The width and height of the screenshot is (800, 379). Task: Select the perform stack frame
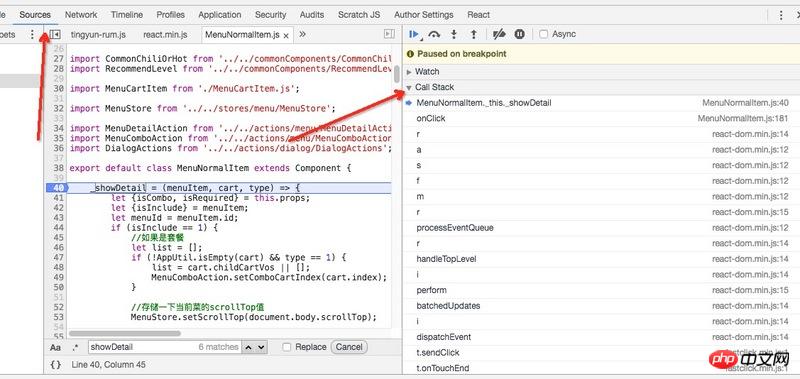click(x=601, y=290)
